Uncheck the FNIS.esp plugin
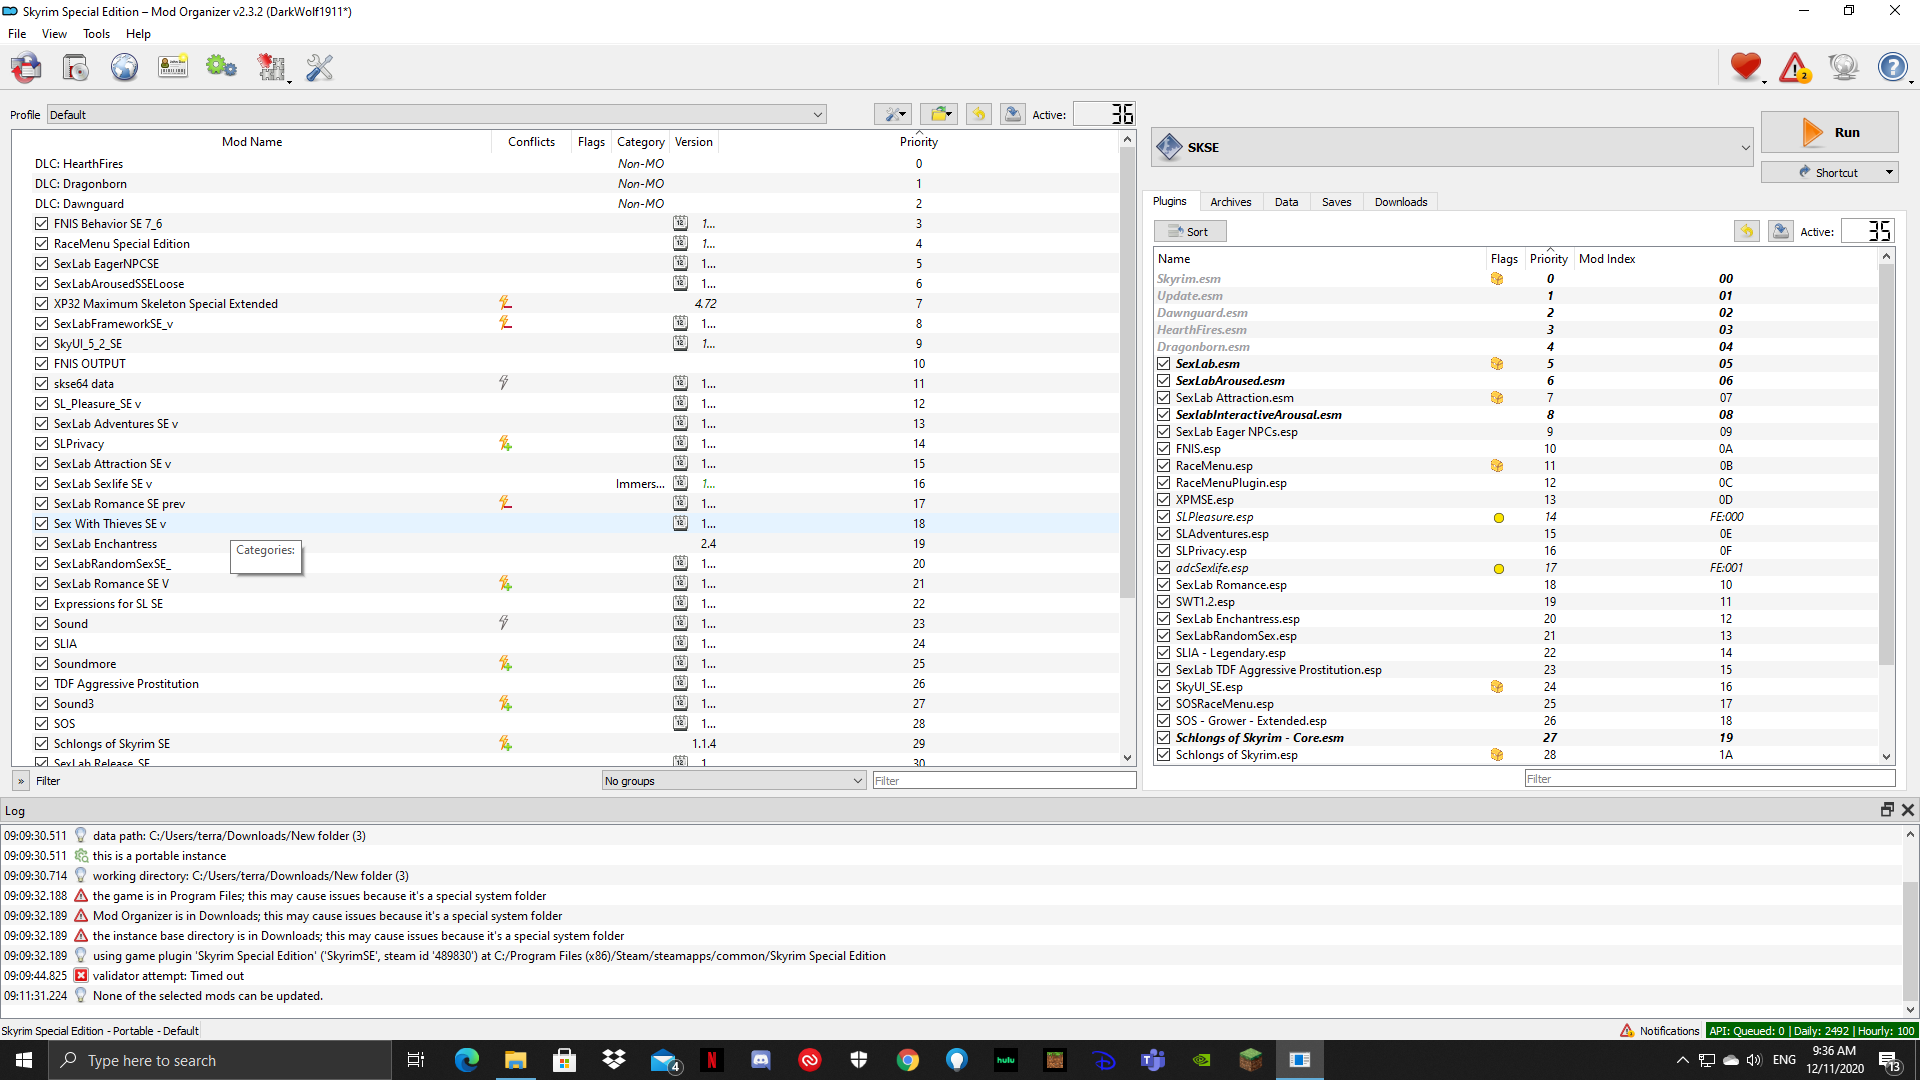Viewport: 1920px width, 1080px height. coord(1164,449)
